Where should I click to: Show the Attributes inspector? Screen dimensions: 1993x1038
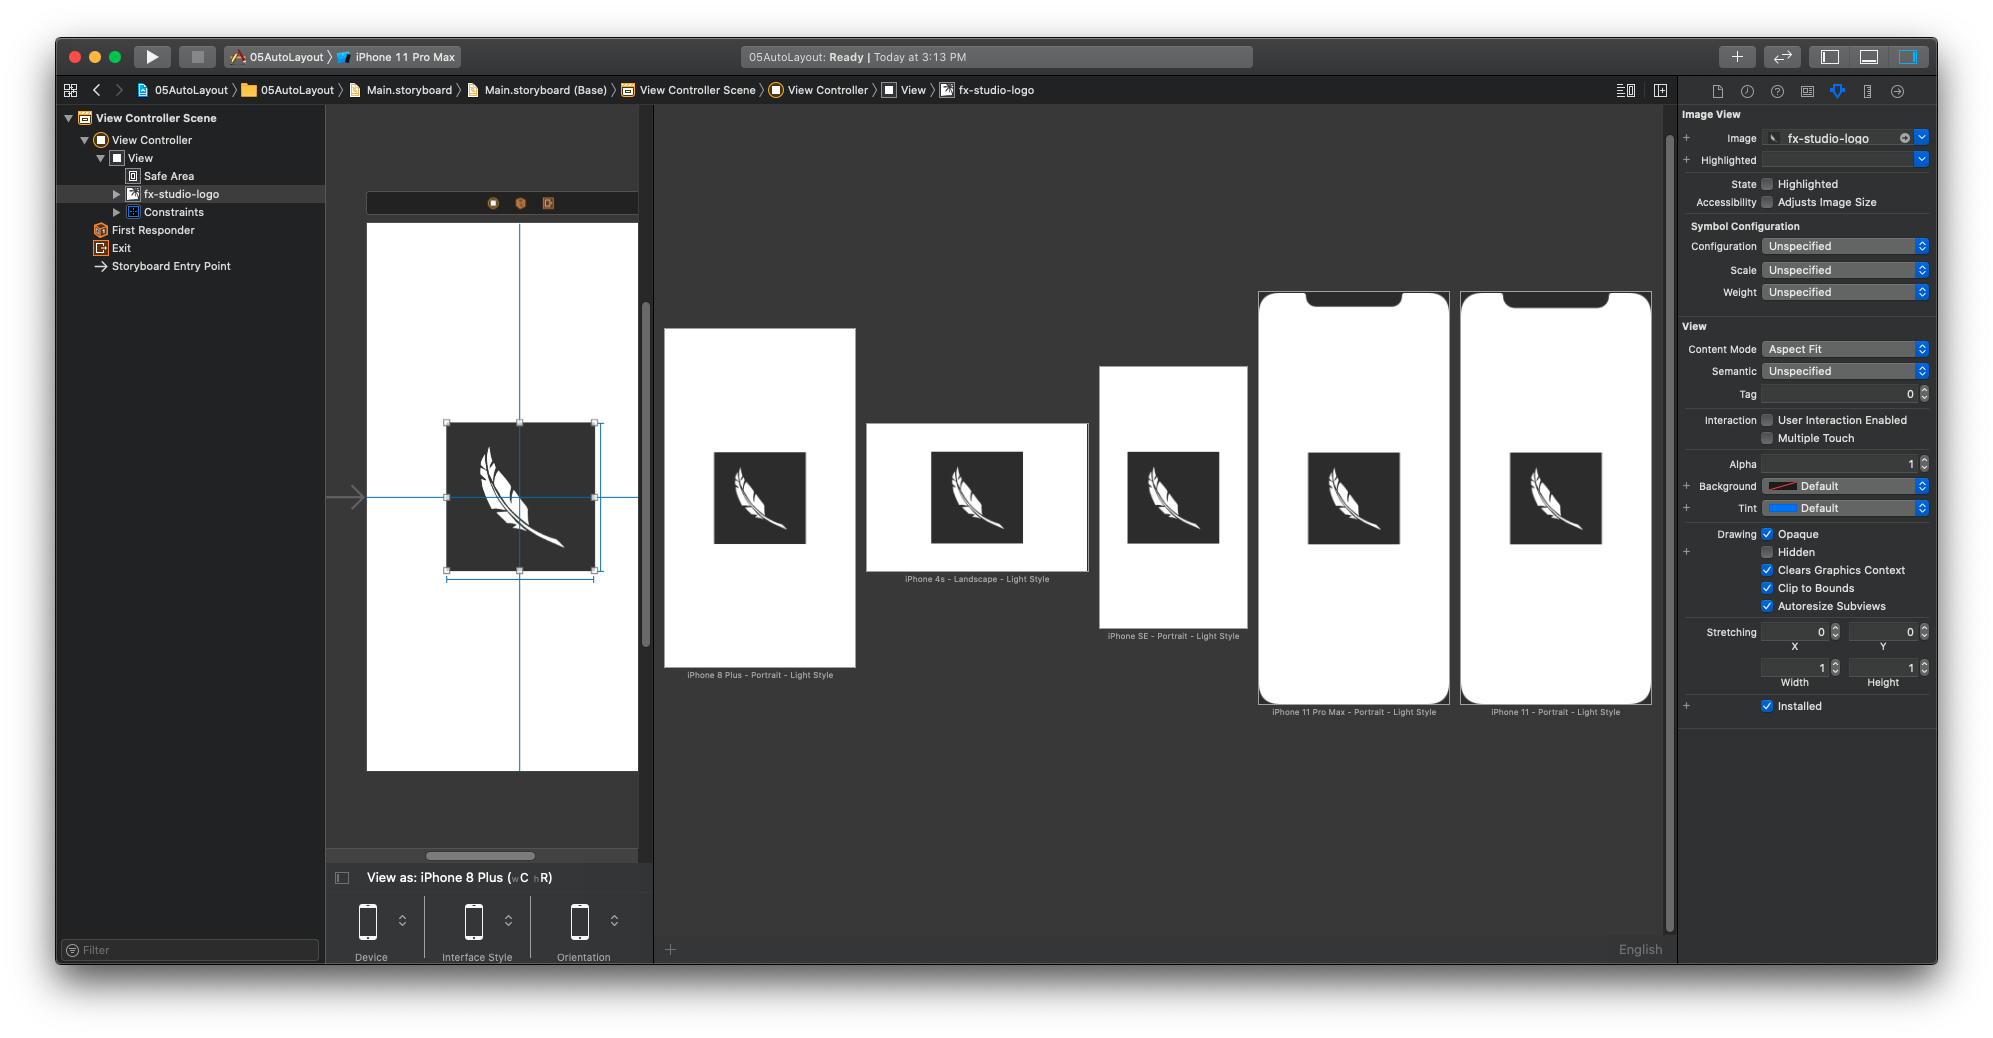[x=1837, y=91]
